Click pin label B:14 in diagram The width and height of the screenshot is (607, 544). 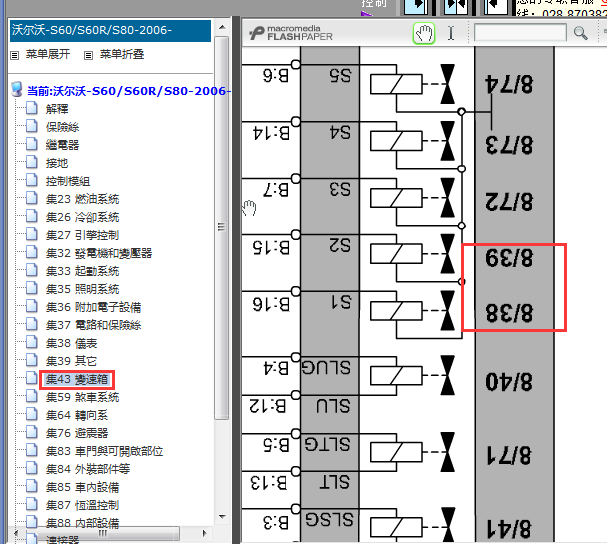(x=271, y=133)
